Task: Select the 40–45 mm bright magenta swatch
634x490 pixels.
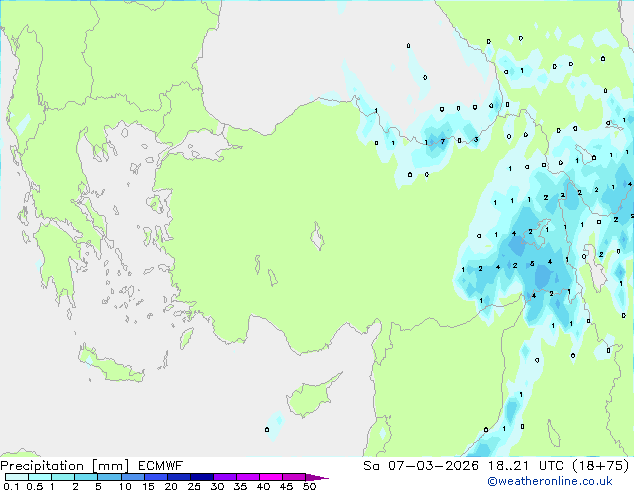Action: (271, 477)
